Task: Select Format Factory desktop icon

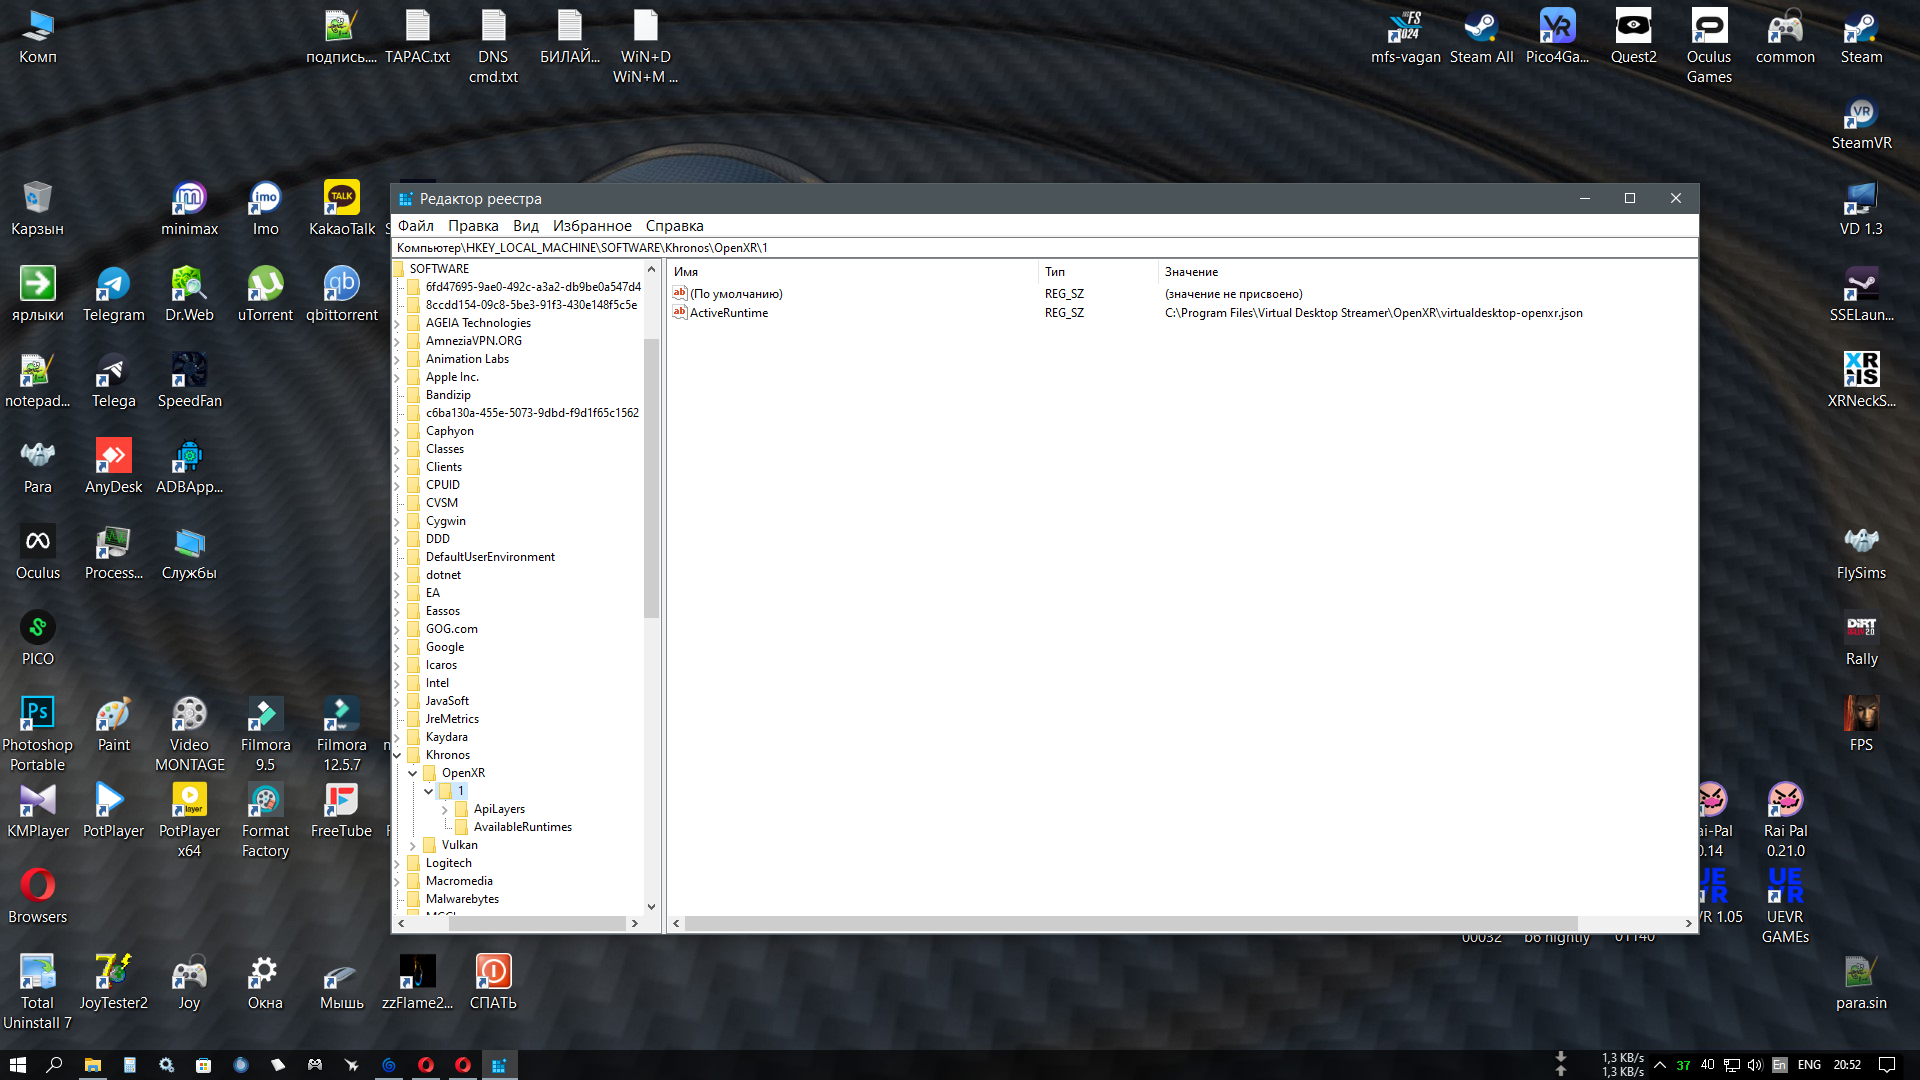Action: pyautogui.click(x=265, y=821)
